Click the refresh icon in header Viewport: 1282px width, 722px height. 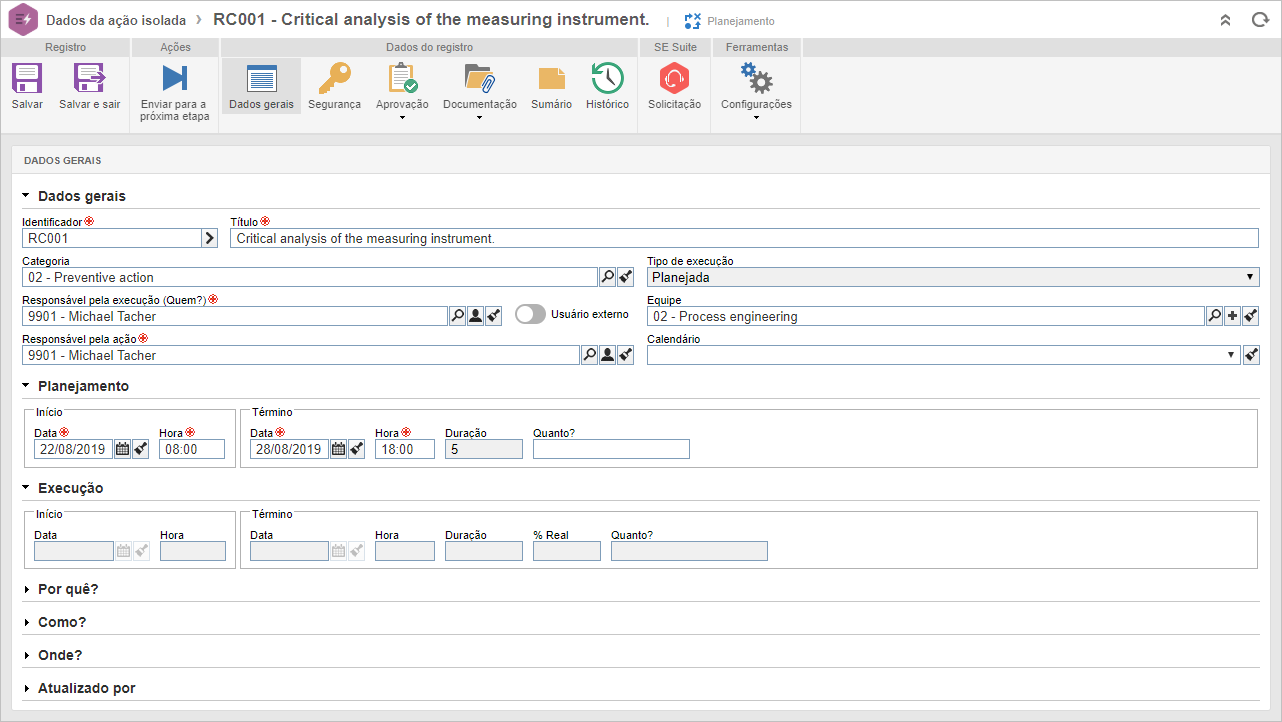[x=1260, y=19]
